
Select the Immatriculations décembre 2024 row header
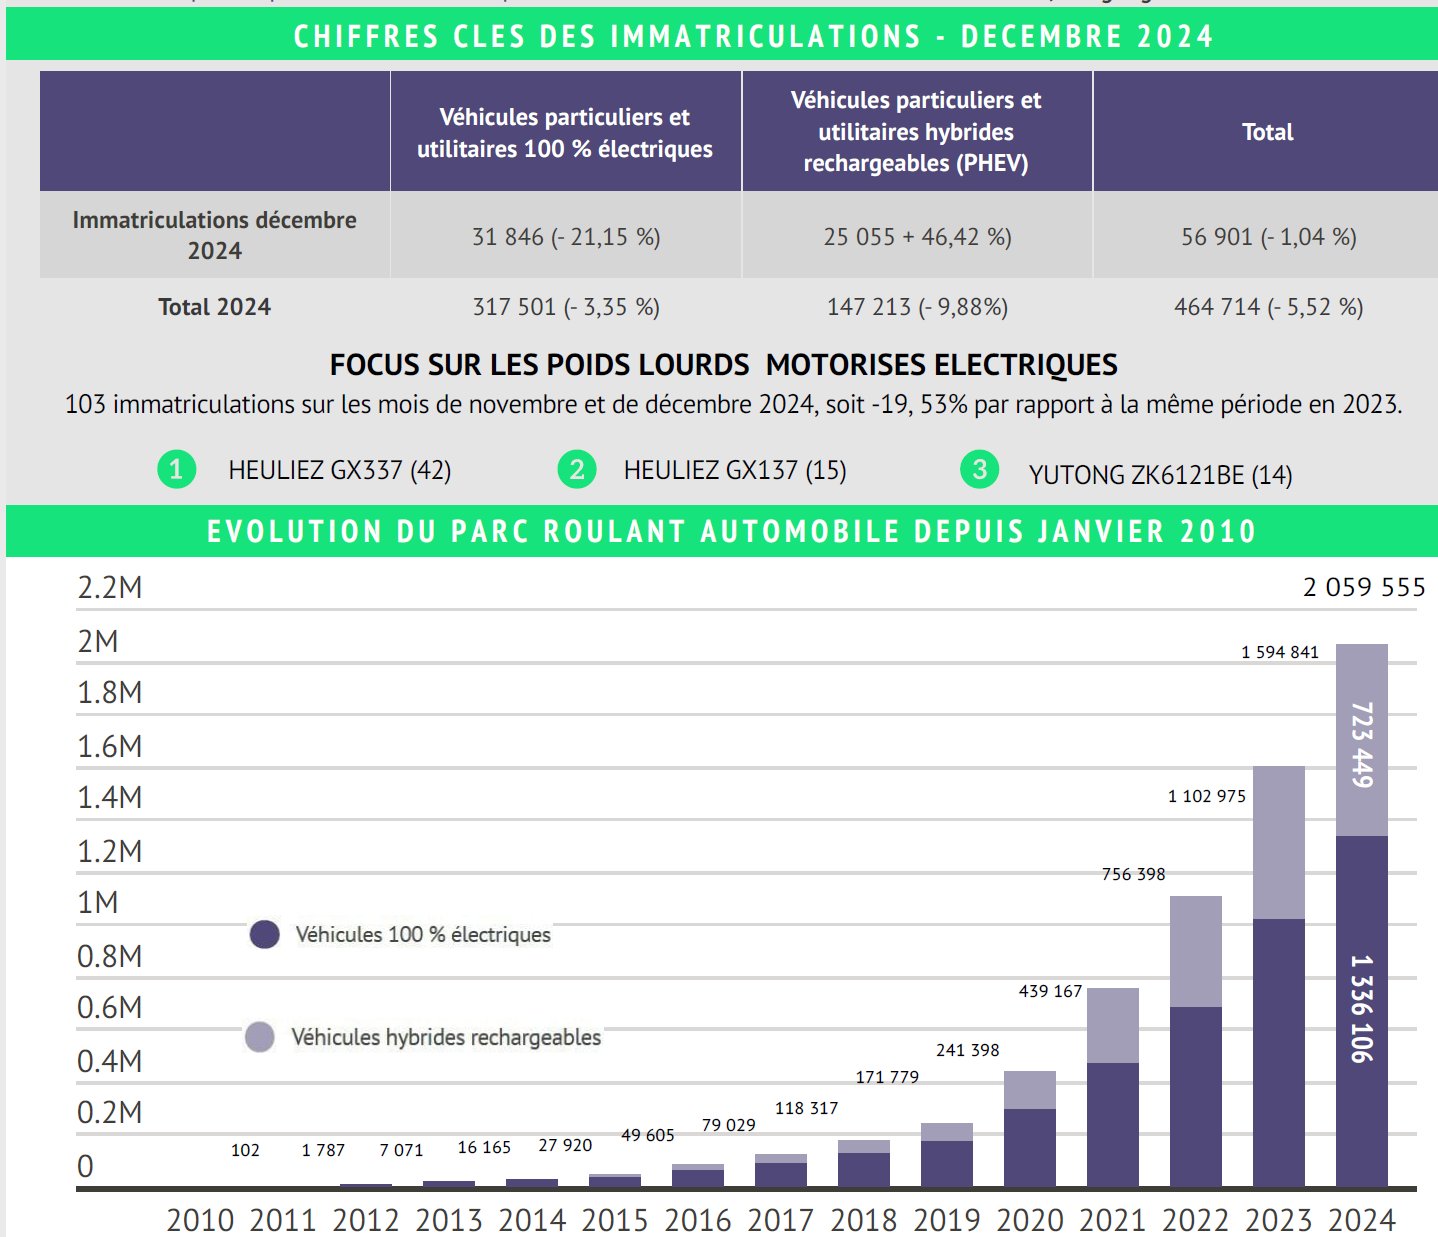coord(215,235)
